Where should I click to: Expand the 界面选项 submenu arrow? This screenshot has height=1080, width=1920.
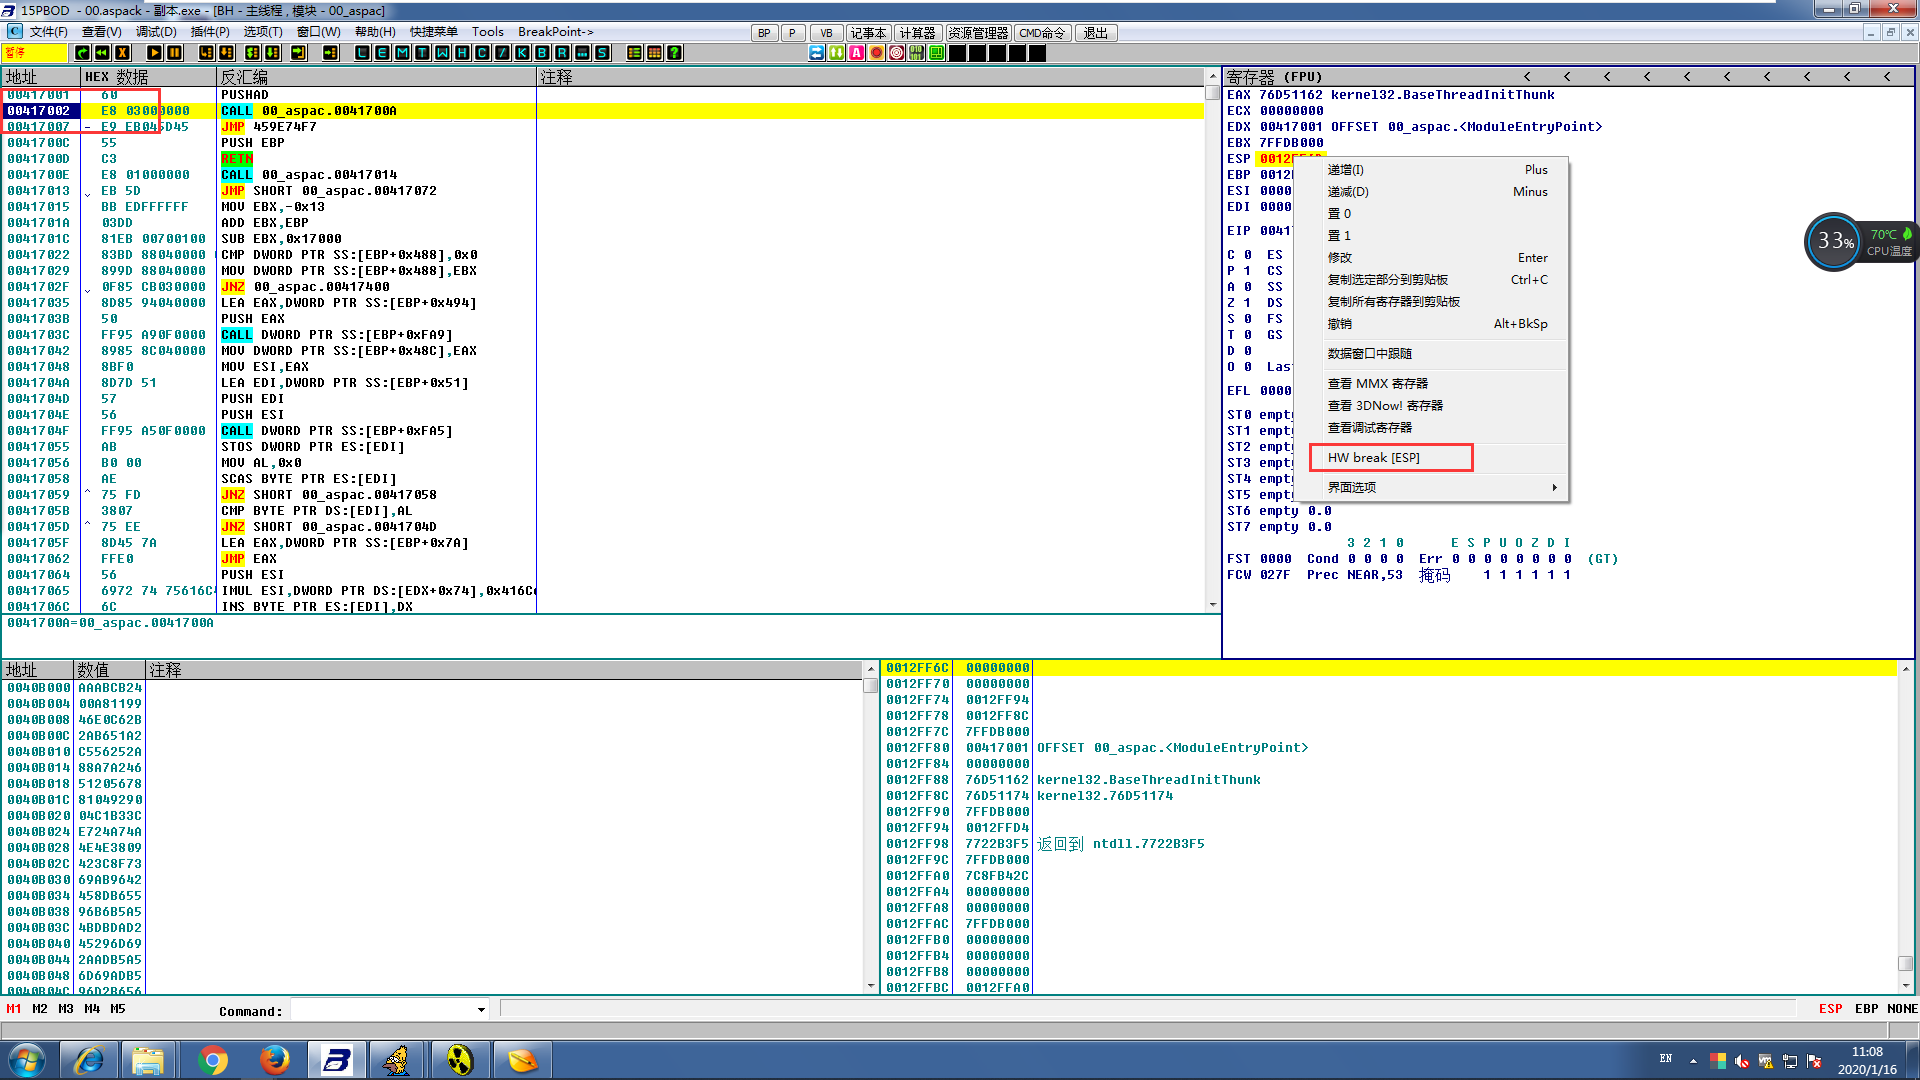tap(1554, 488)
